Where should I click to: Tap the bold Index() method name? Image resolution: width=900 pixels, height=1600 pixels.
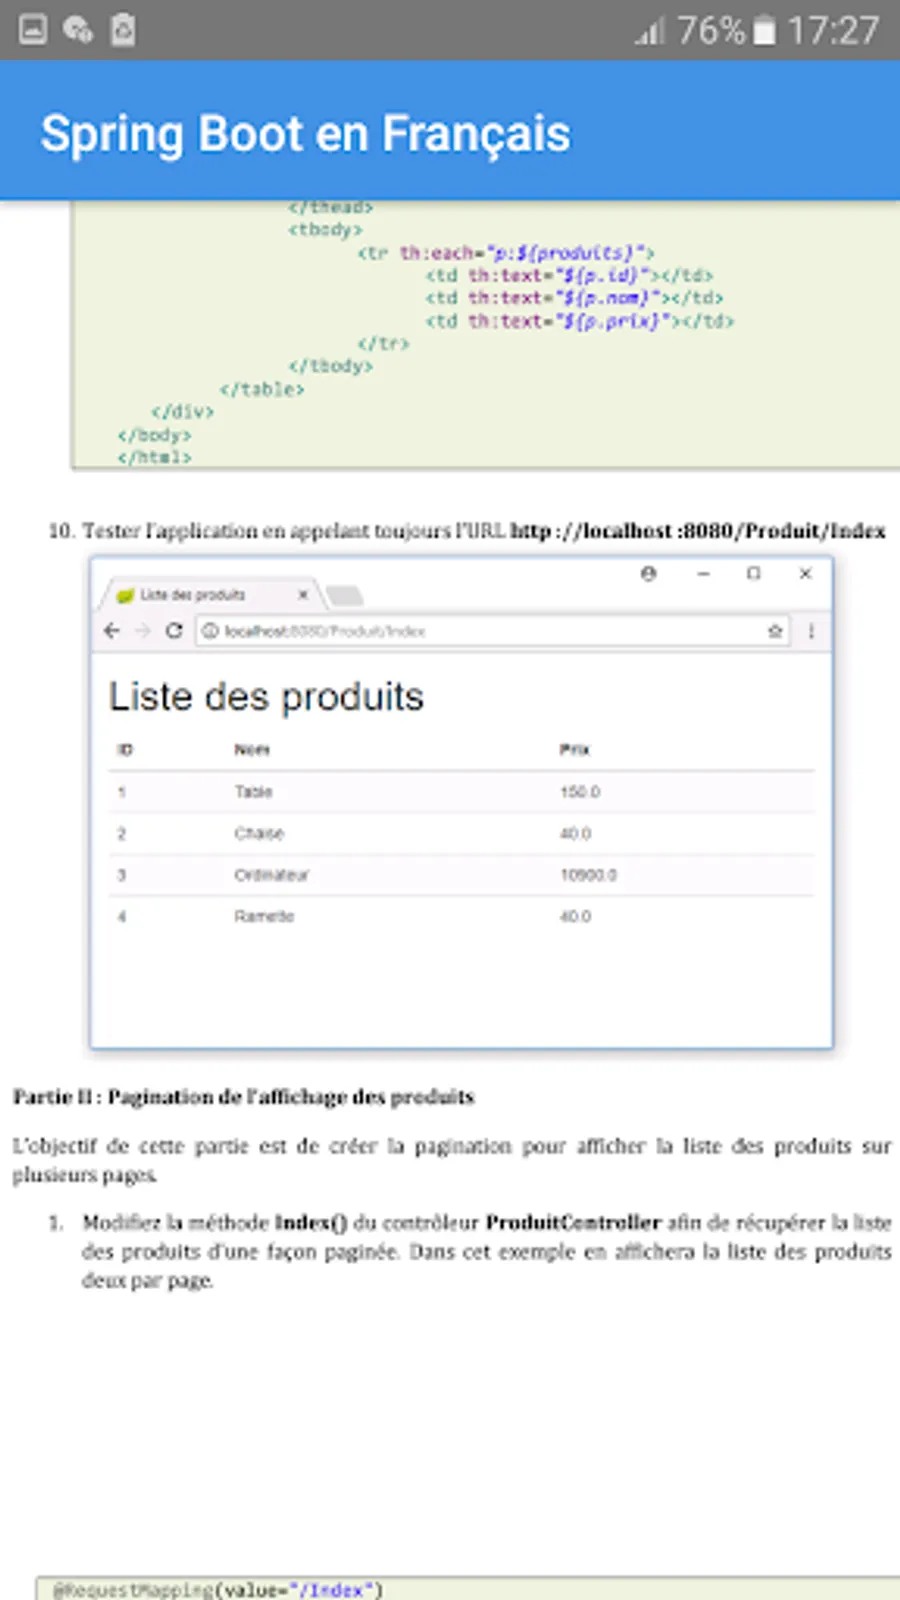click(x=311, y=1223)
